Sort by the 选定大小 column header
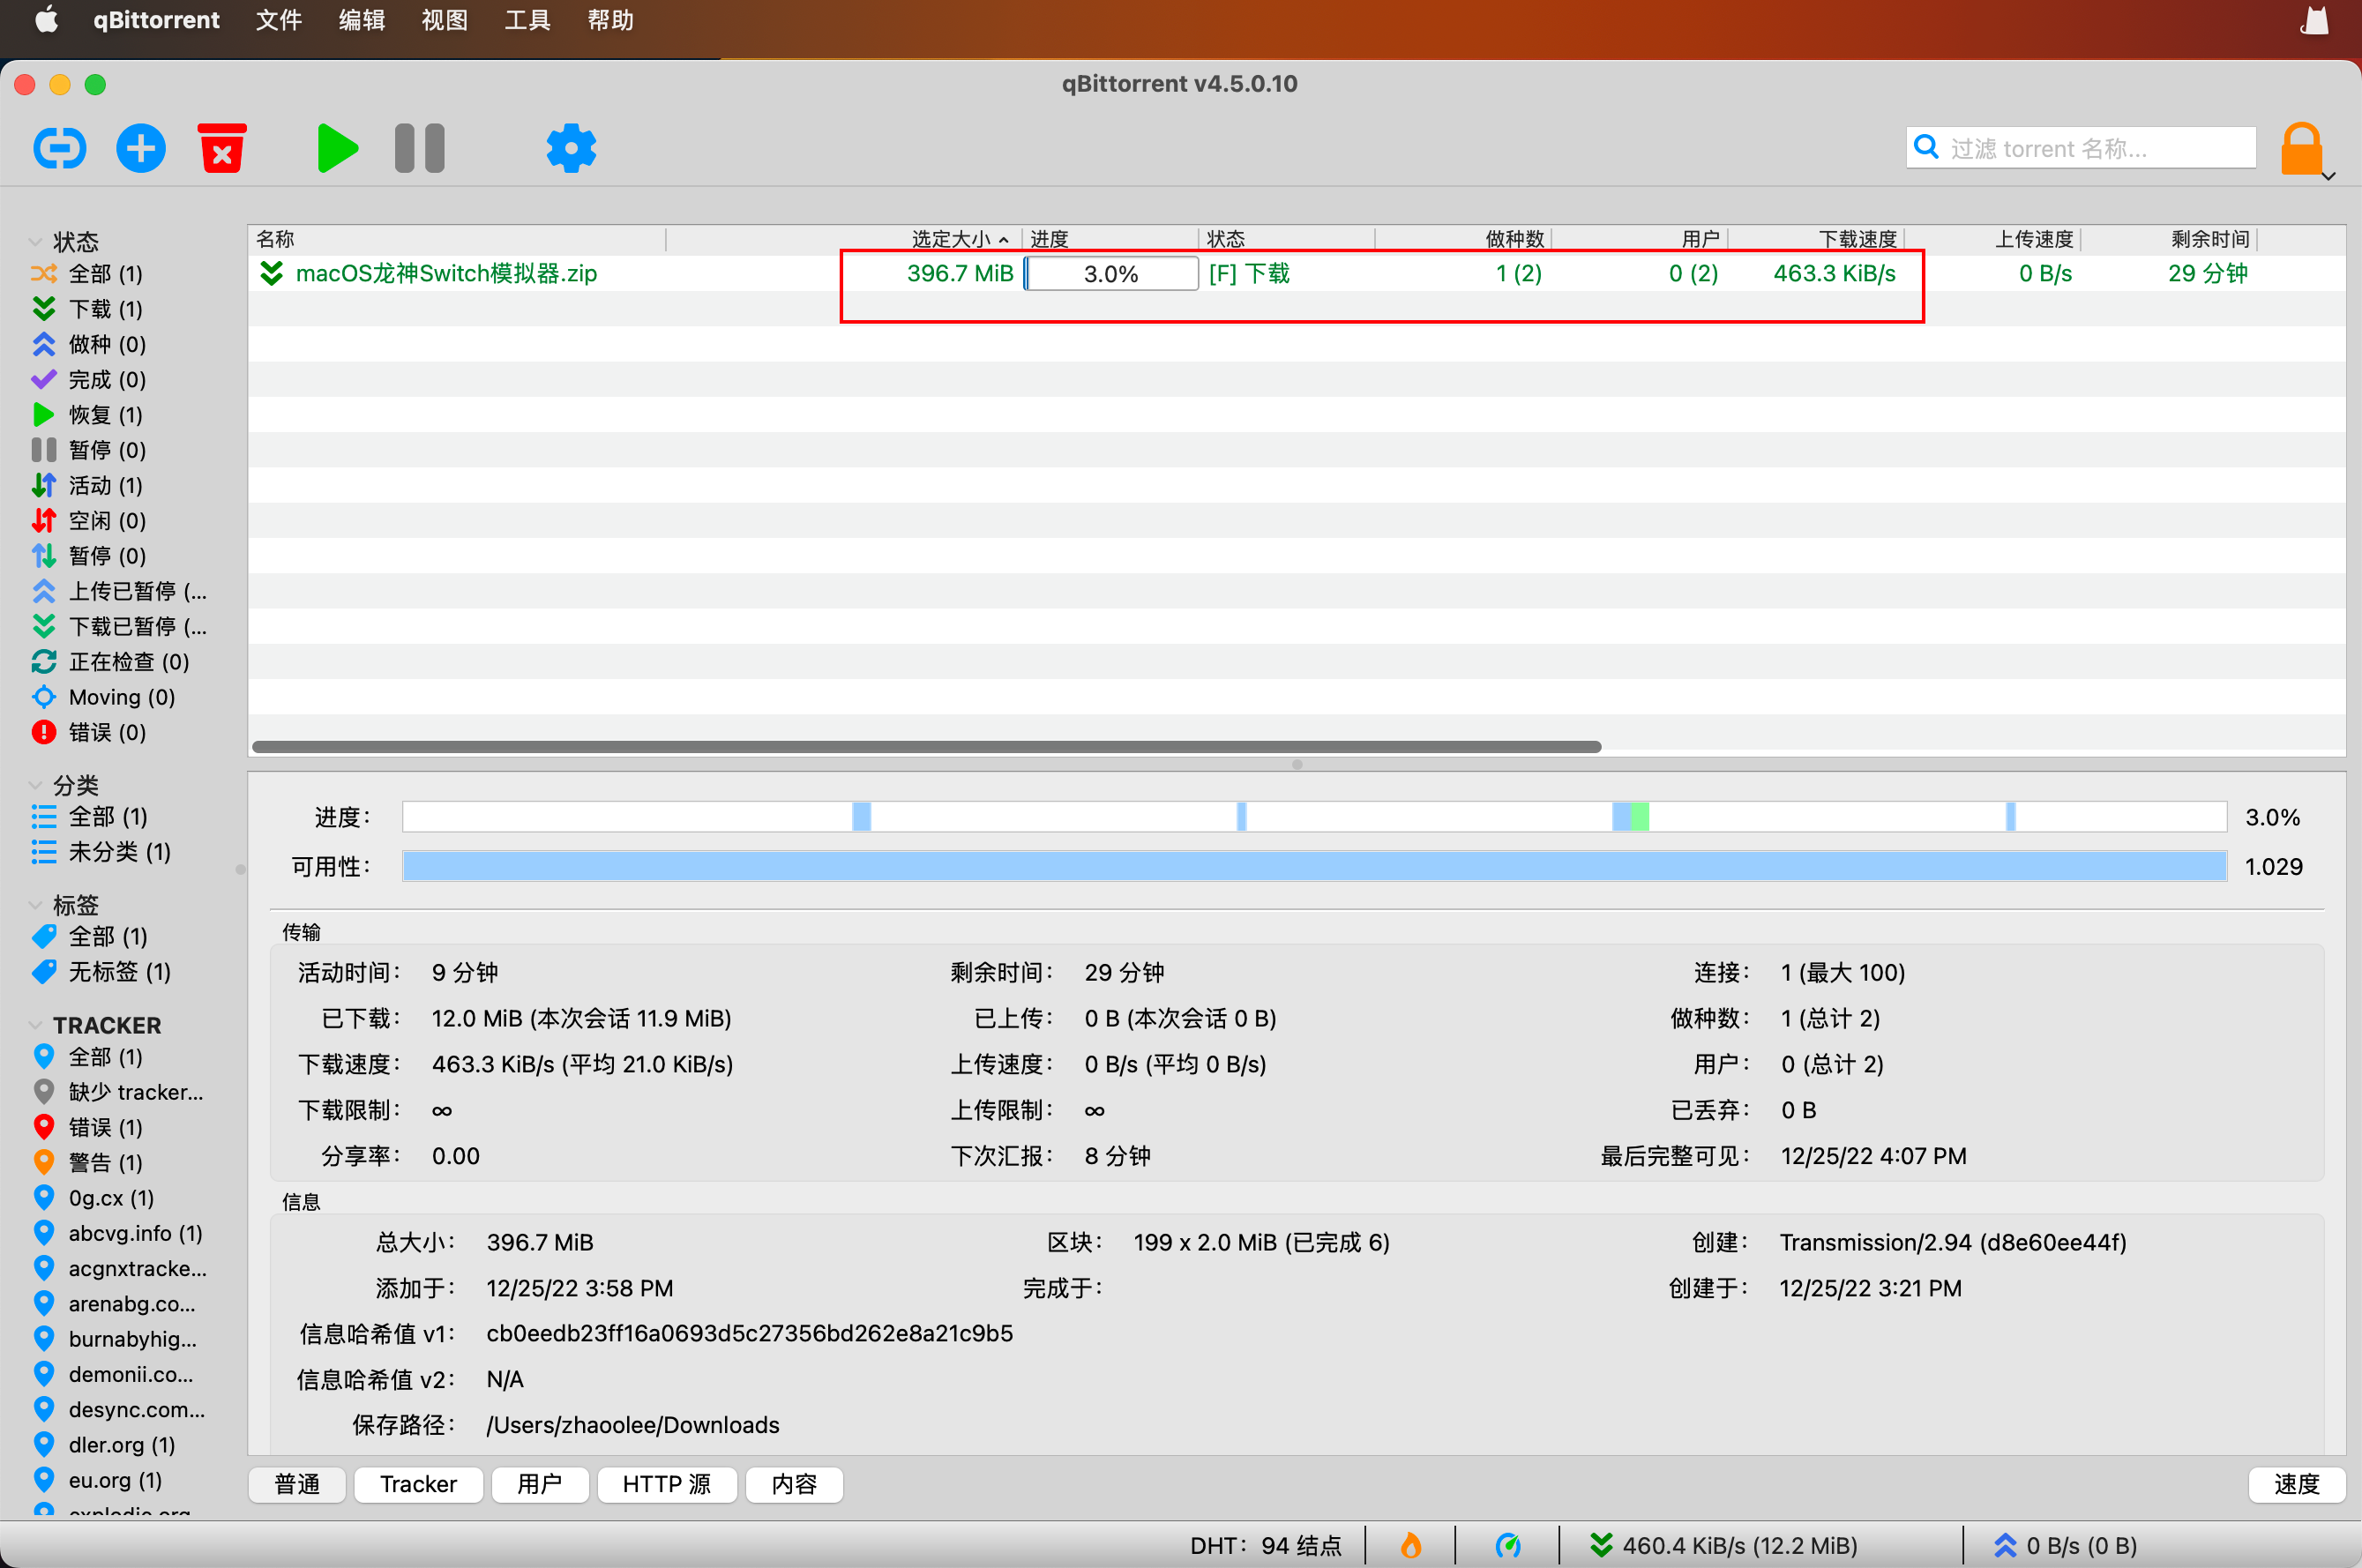 pos(950,239)
